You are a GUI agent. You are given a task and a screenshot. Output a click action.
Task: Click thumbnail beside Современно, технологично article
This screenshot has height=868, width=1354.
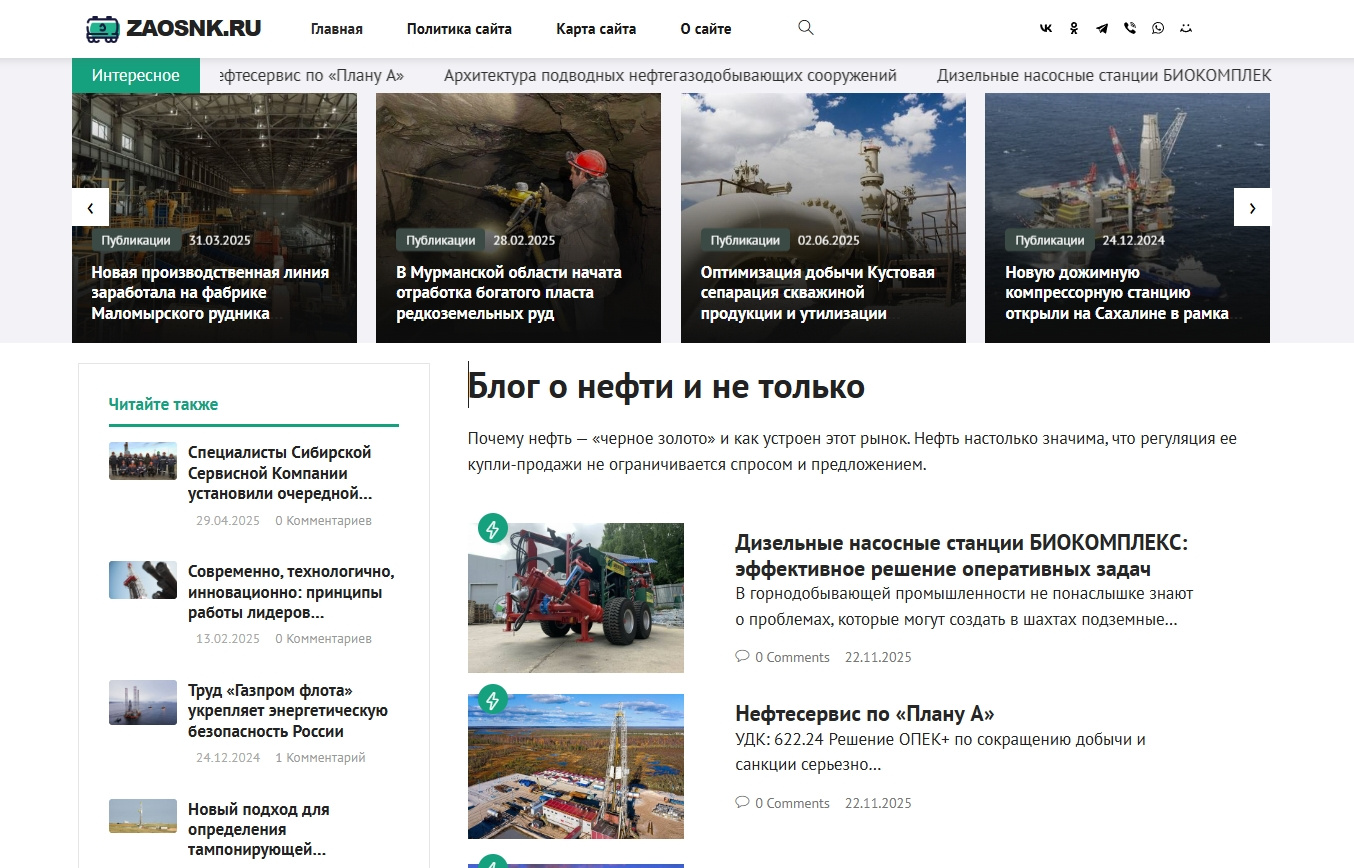click(143, 580)
